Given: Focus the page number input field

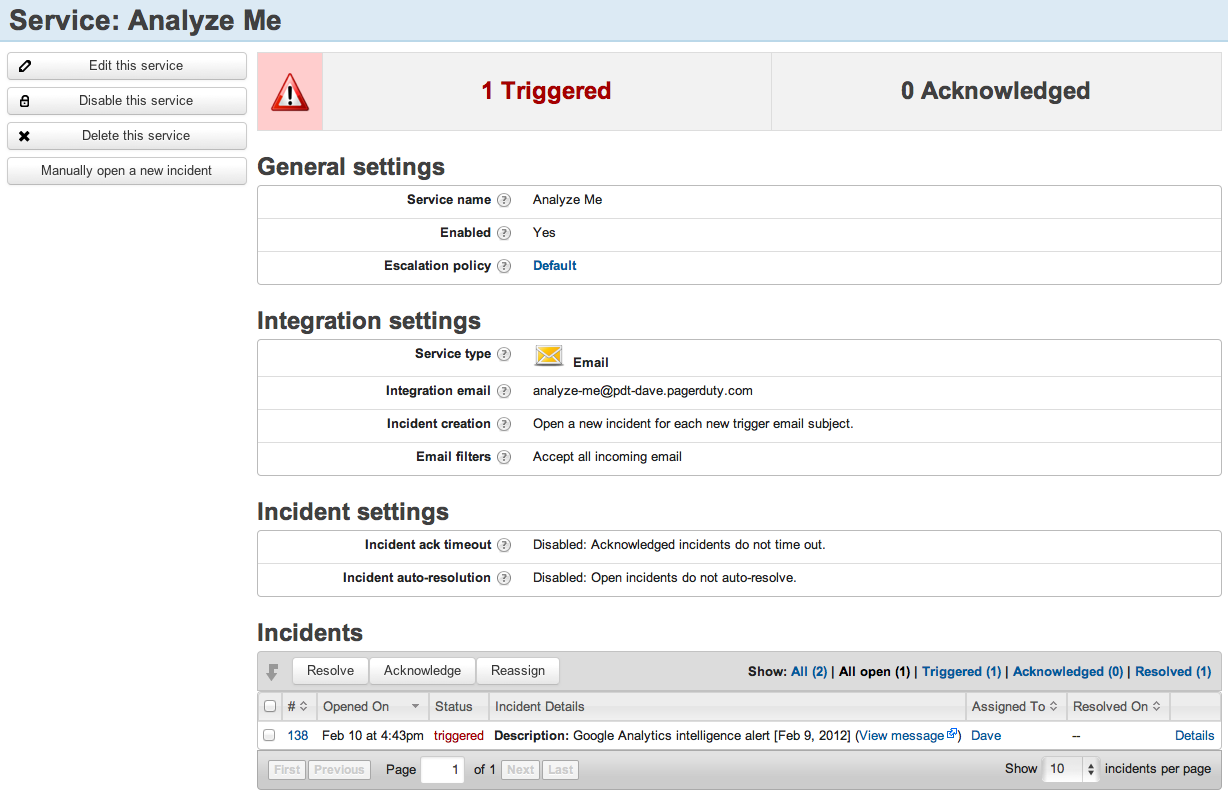Looking at the screenshot, I should coord(443,770).
